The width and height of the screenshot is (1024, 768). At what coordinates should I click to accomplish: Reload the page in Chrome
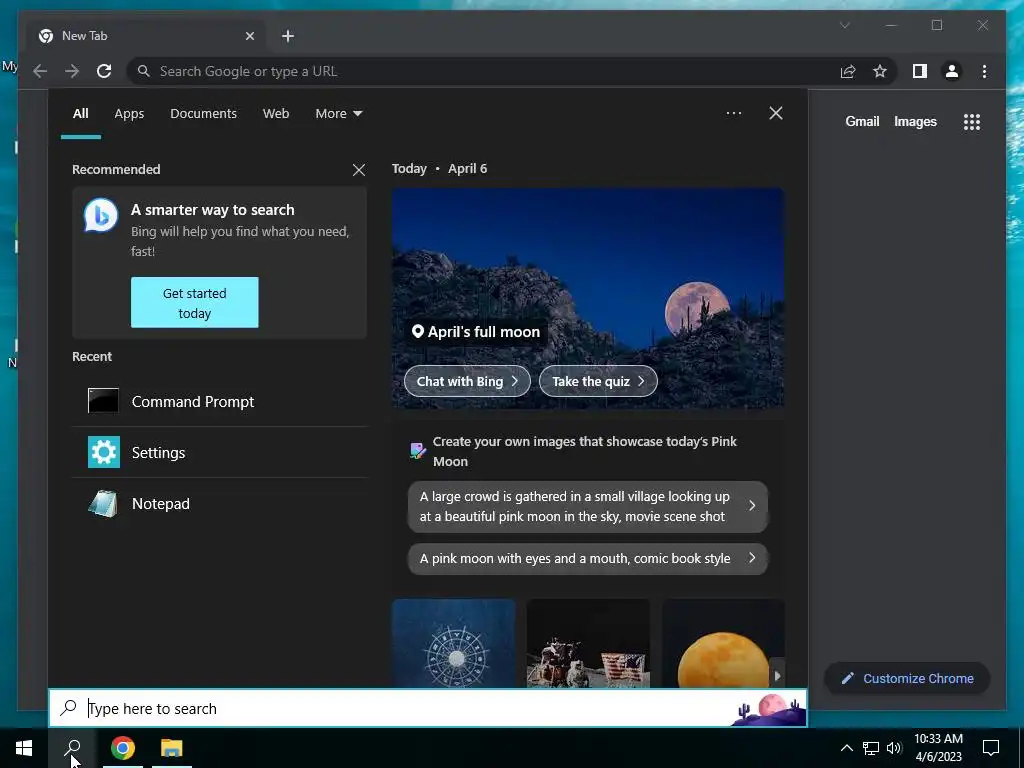104,71
